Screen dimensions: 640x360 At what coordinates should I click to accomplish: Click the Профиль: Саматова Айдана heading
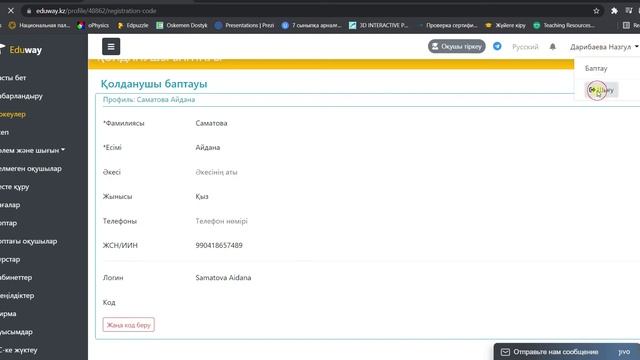tap(149, 100)
